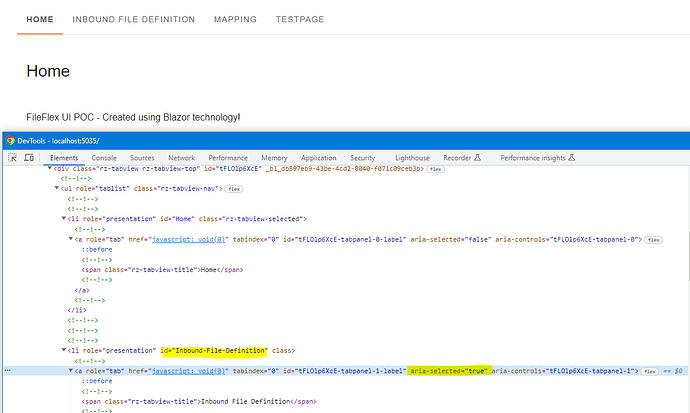Click the ellipsis beside the selected DOM row
This screenshot has height=413, width=690.
pyautogui.click(x=7, y=370)
